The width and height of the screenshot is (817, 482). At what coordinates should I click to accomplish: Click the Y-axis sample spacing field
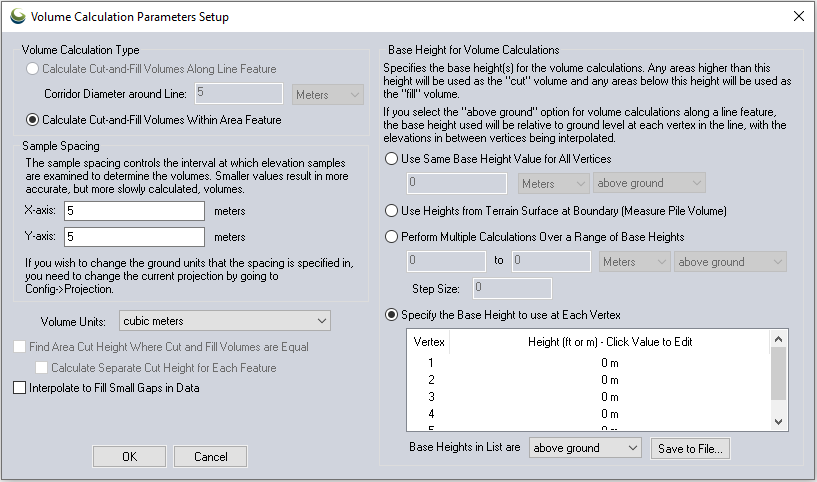[x=134, y=237]
